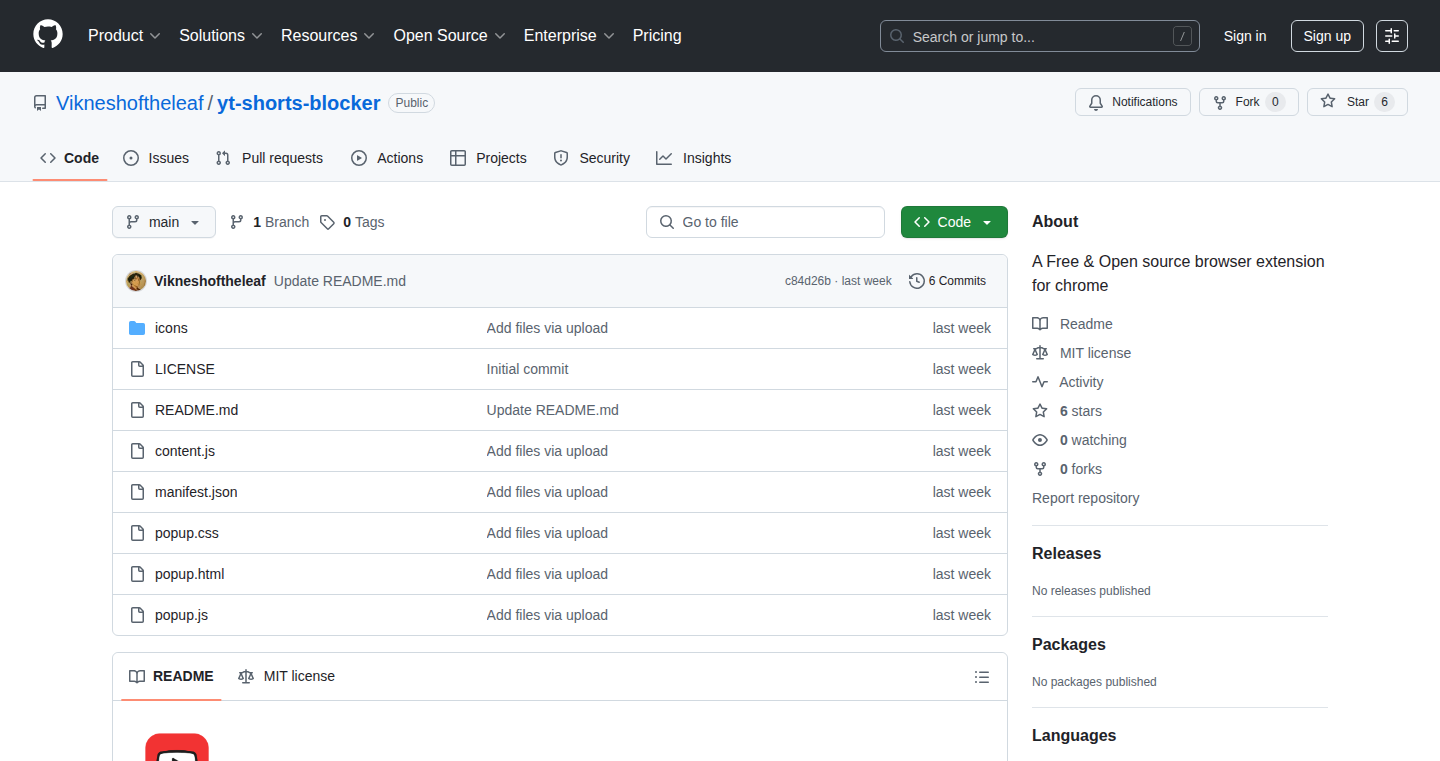Sign in to GitHub
The width and height of the screenshot is (1440, 761).
(1245, 36)
